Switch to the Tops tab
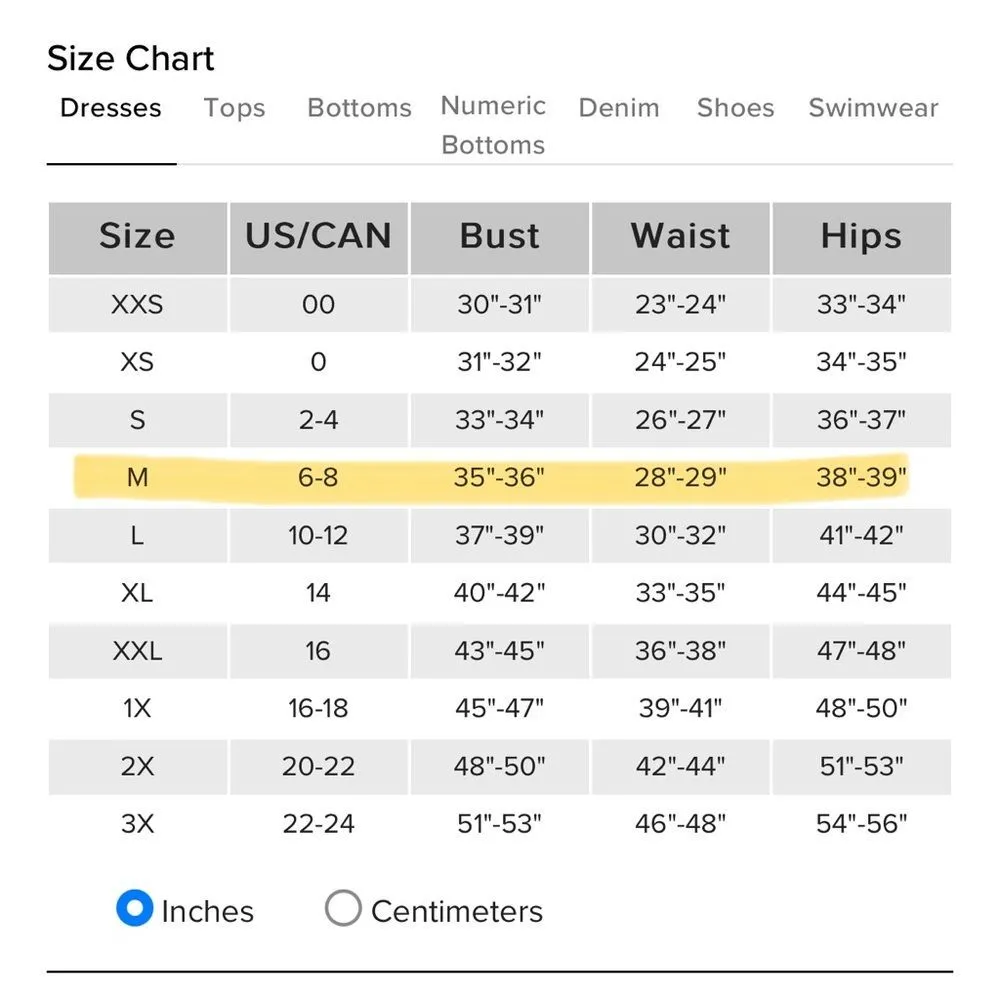This screenshot has height=1000, width=1000. point(234,108)
